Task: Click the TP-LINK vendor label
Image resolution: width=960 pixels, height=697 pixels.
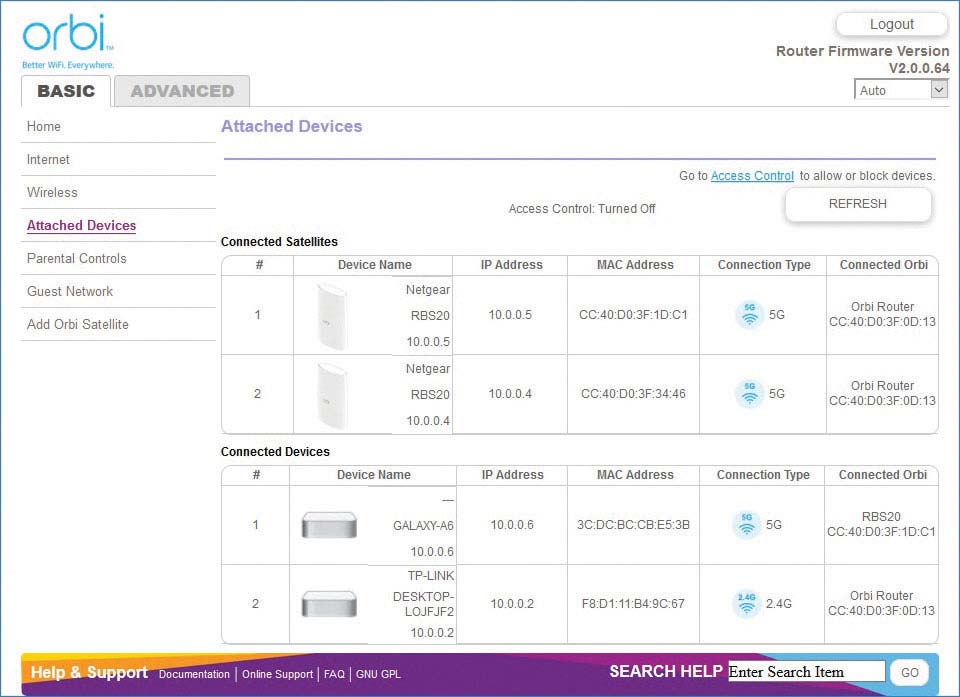Action: 431,576
